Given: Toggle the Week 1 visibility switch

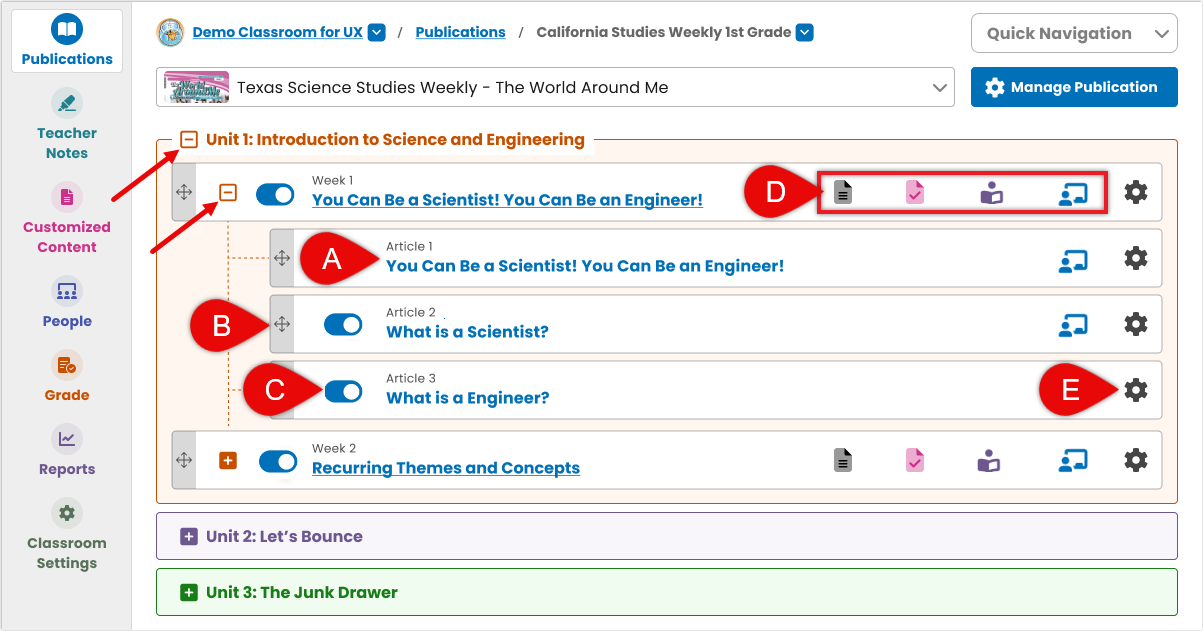Looking at the screenshot, I should (x=275, y=194).
